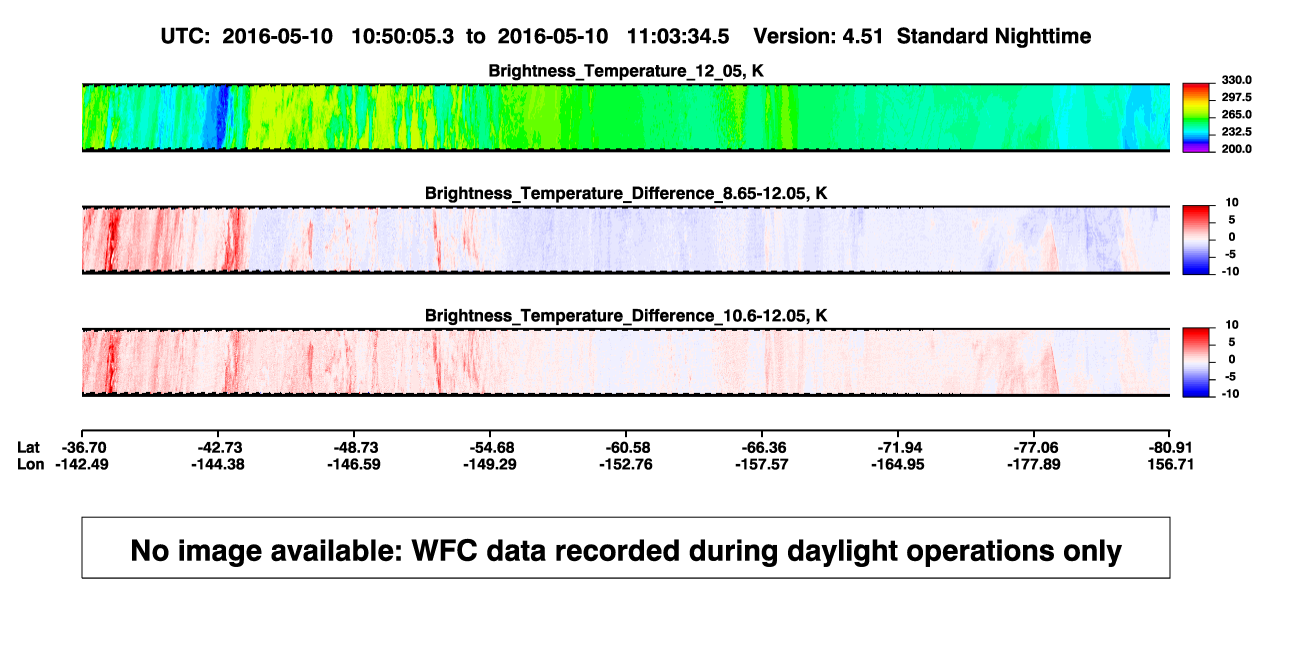Click the start time 10:50:05.3

coord(400,37)
